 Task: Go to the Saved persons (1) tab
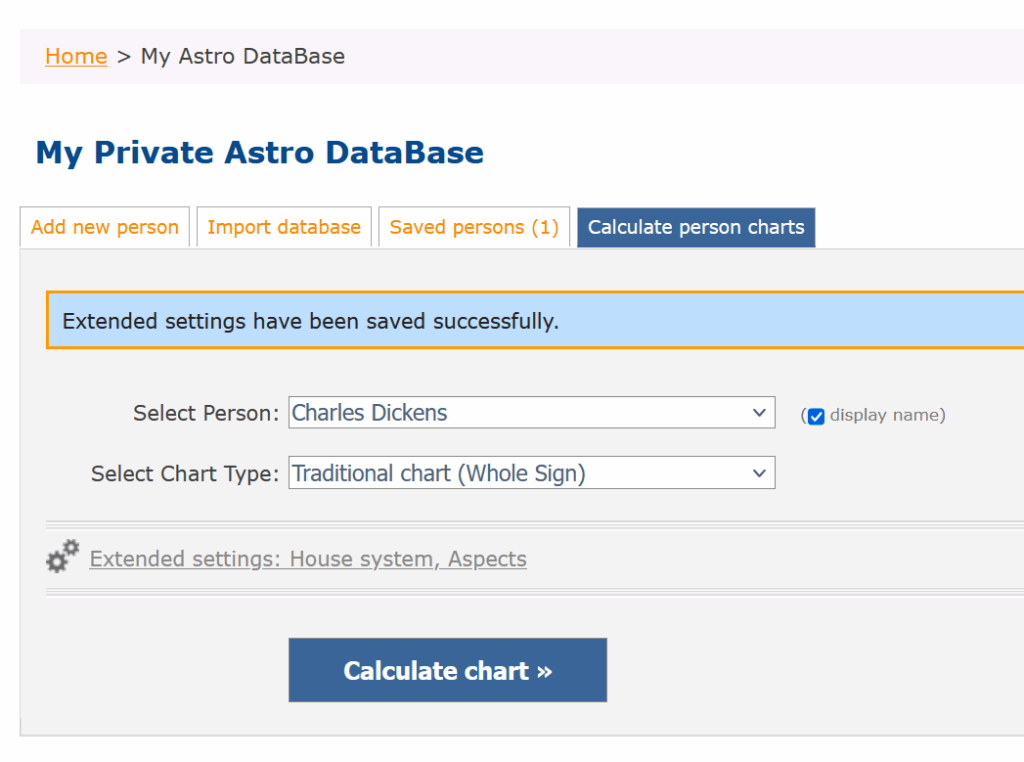click(x=474, y=227)
